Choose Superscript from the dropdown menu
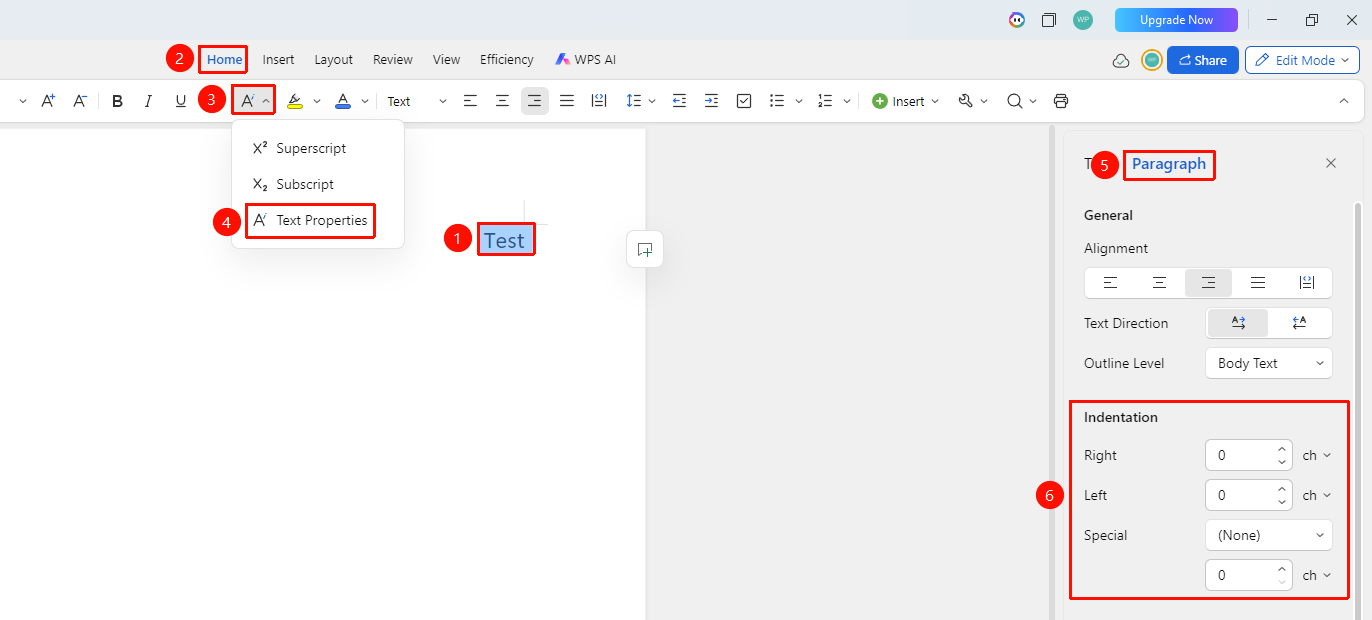 [x=311, y=148]
